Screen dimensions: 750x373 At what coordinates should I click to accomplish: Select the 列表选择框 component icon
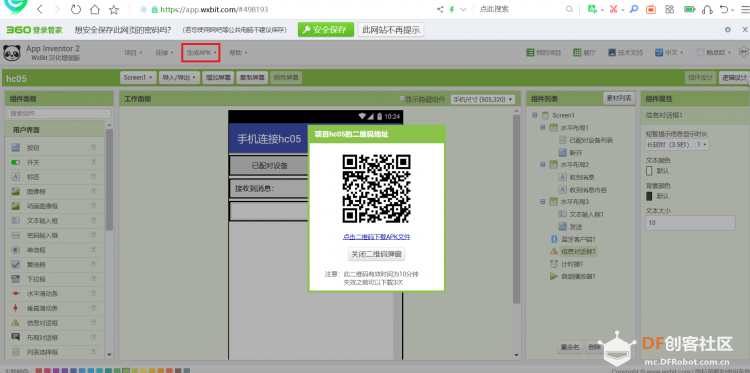16,352
